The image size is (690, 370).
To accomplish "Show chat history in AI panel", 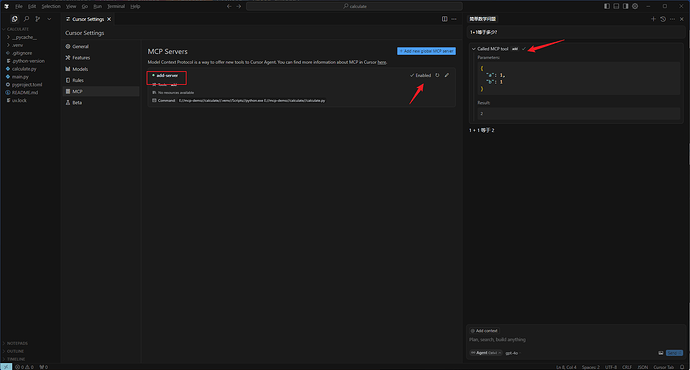I will pos(663,19).
